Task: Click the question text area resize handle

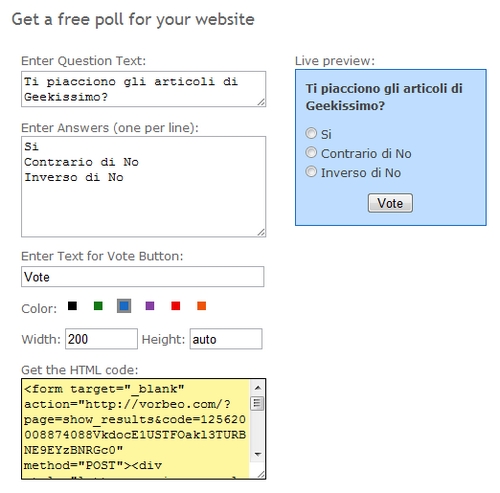Action: (261, 102)
